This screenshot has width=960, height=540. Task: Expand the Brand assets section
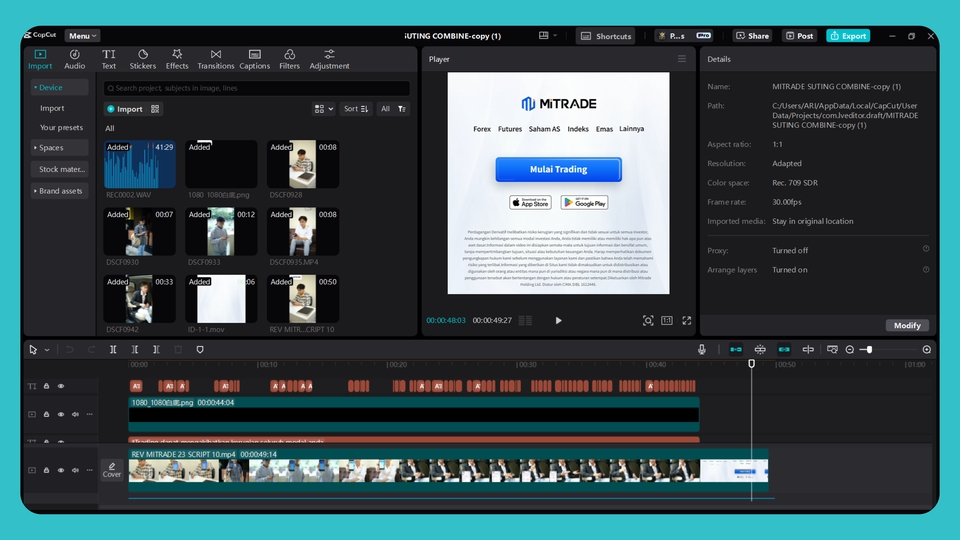[60, 191]
